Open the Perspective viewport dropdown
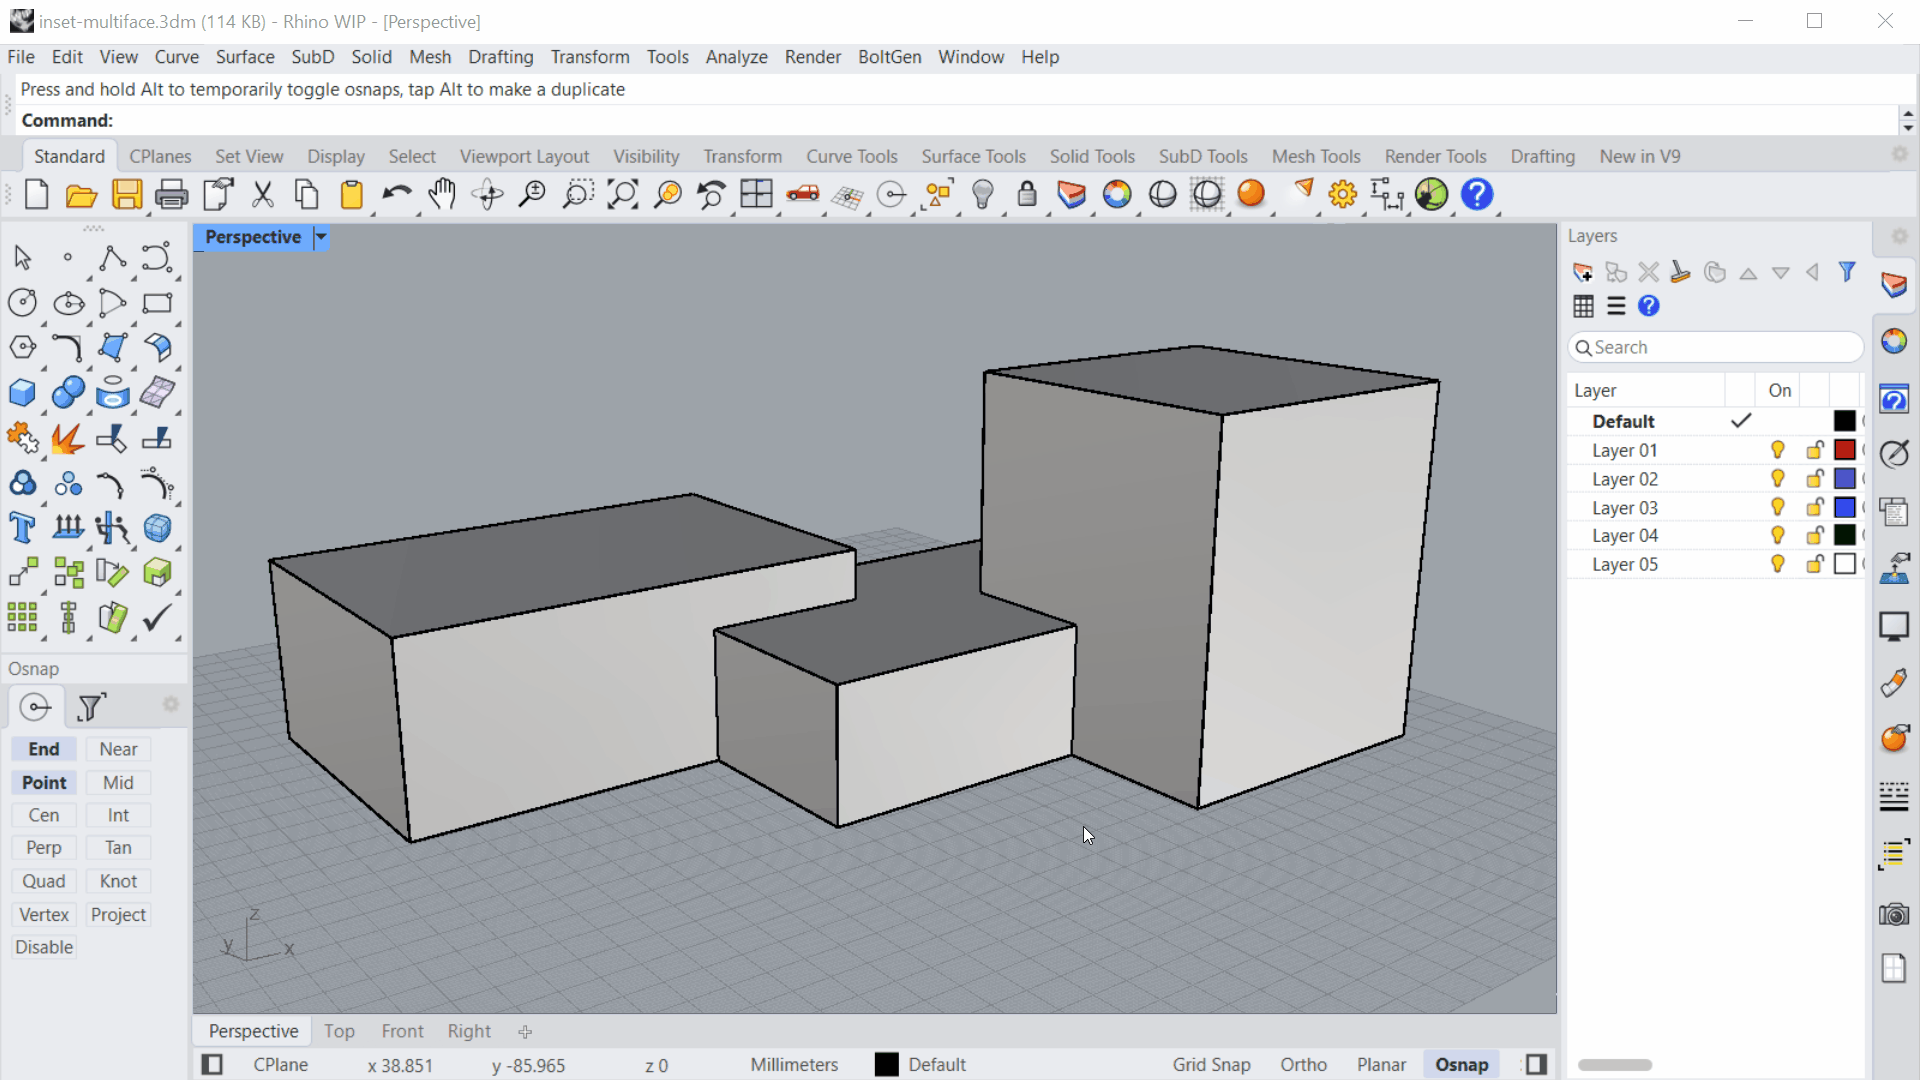The image size is (1920, 1080). pyautogui.click(x=320, y=237)
